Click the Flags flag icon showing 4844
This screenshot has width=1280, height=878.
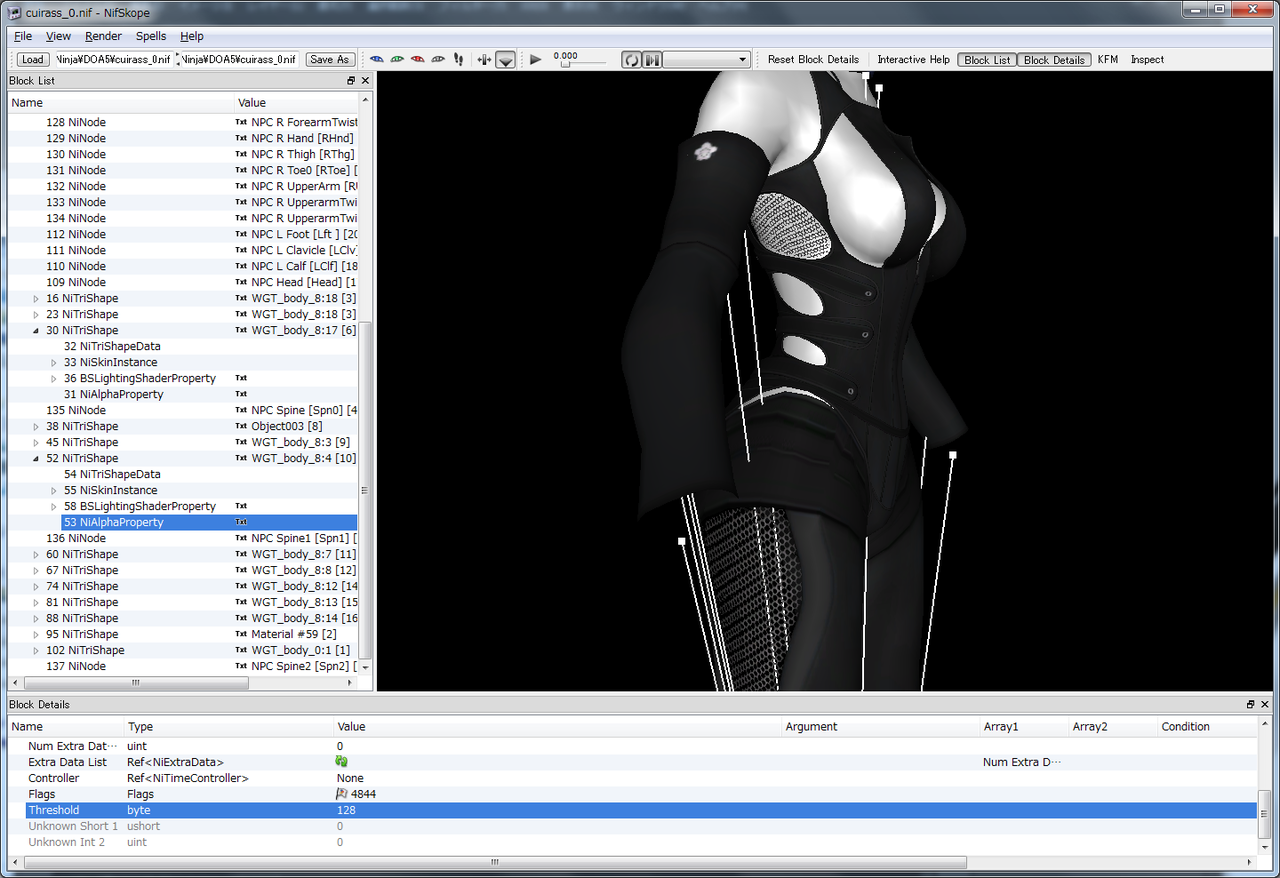pos(342,794)
